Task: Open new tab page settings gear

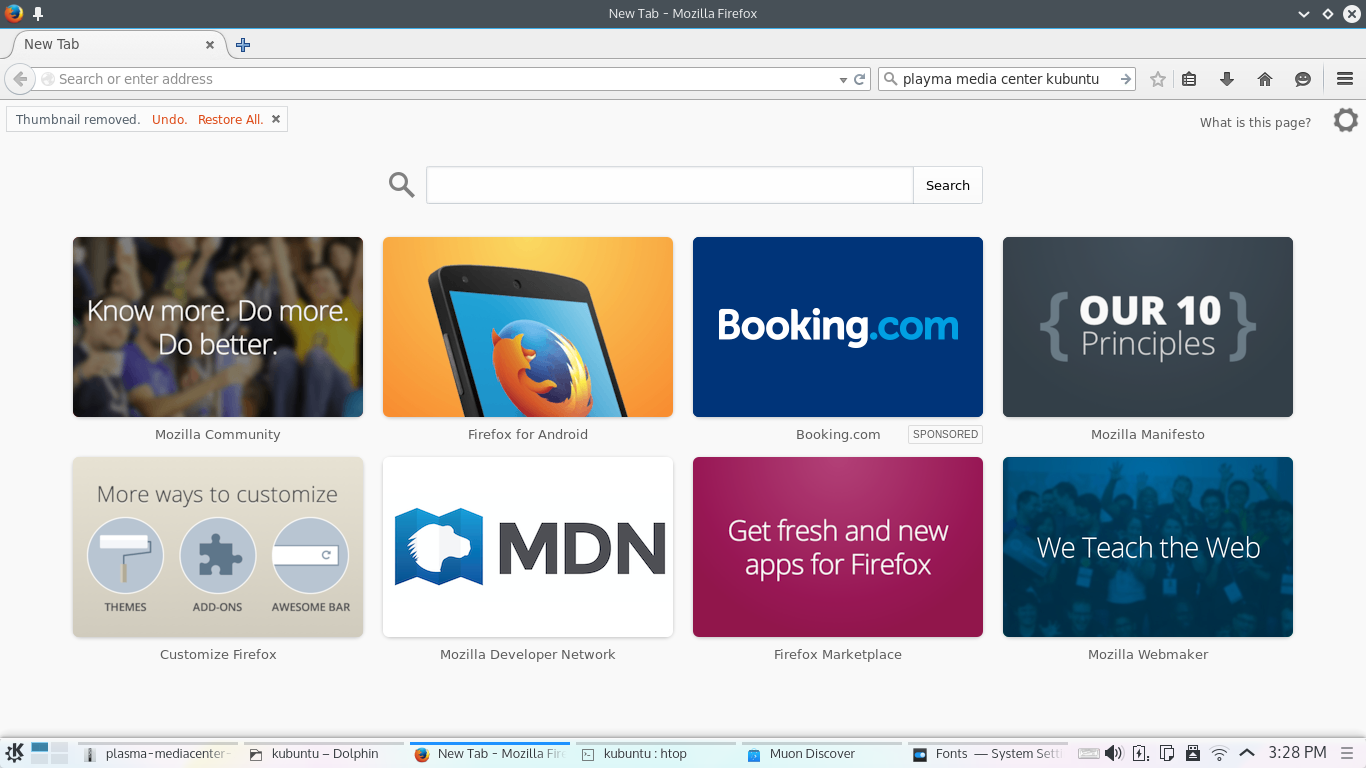Action: 1346,120
